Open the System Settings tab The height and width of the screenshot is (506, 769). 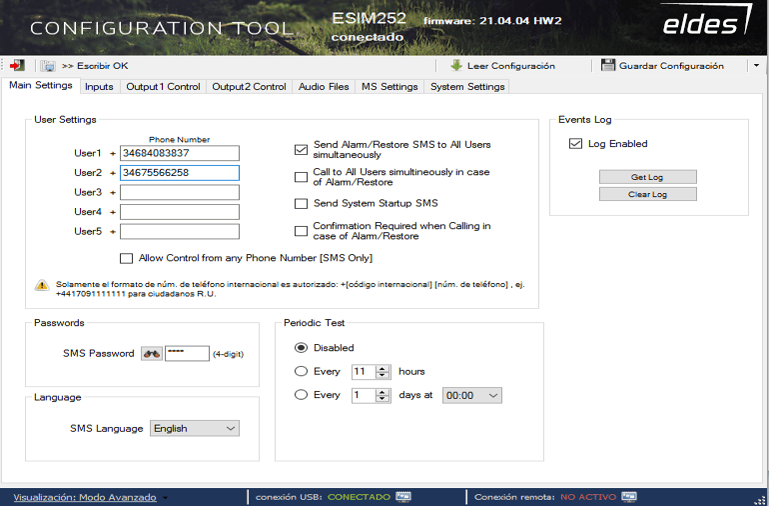[467, 87]
